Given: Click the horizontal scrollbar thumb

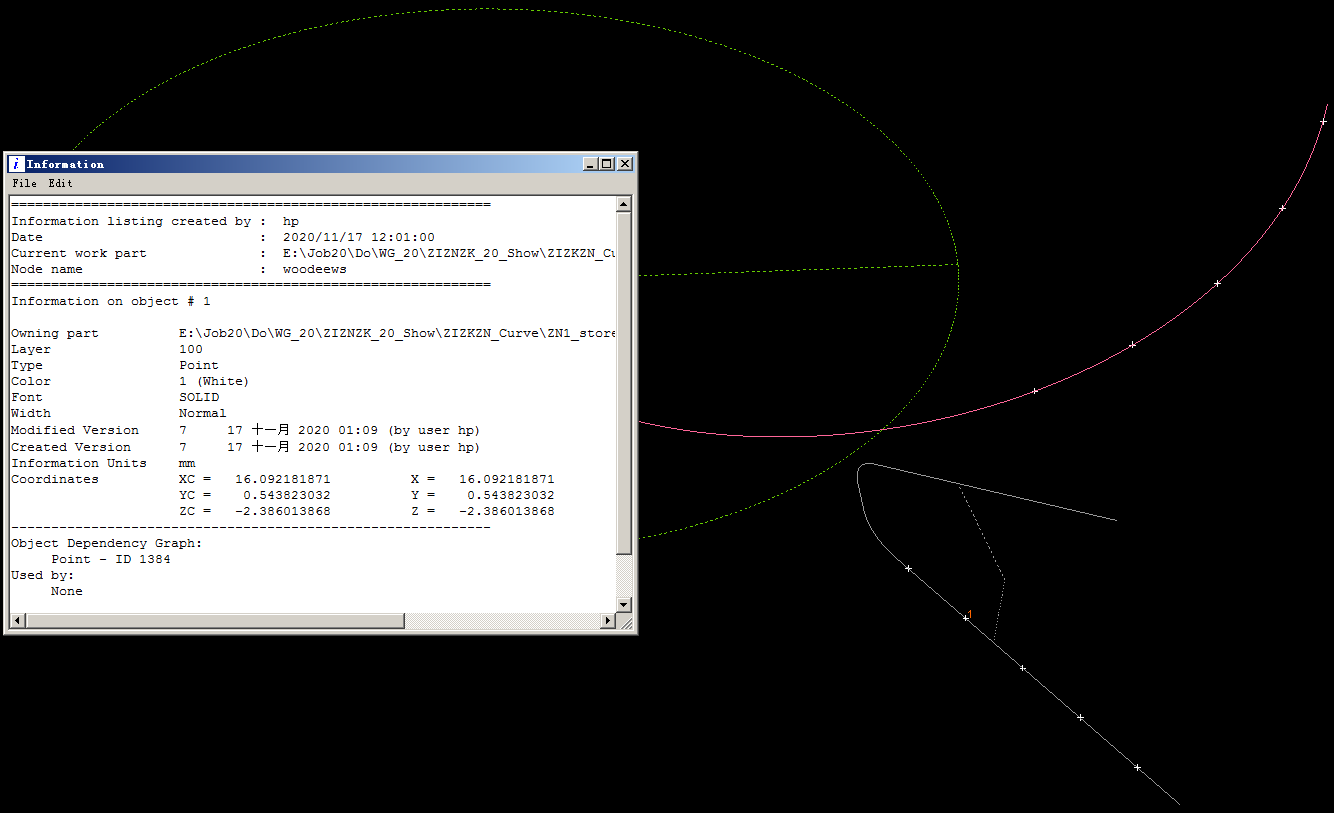Looking at the screenshot, I should coord(214,621).
